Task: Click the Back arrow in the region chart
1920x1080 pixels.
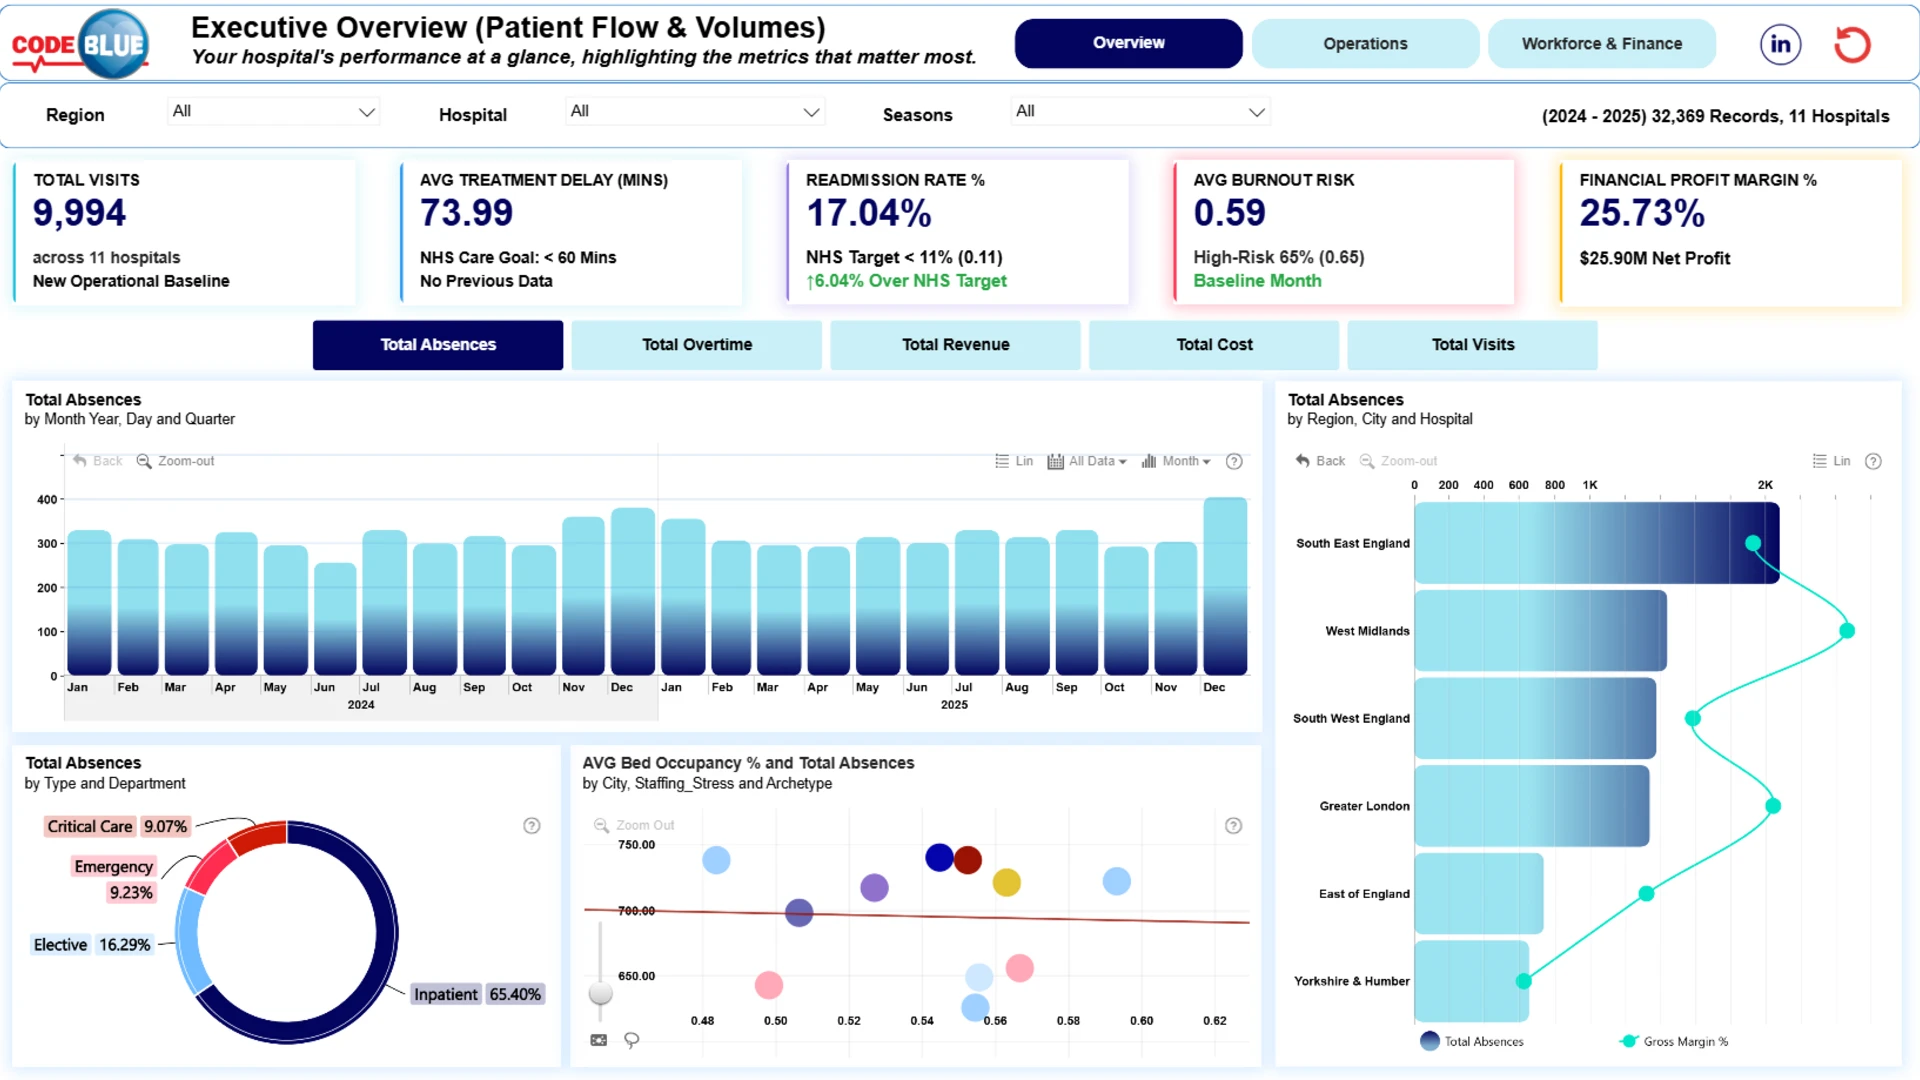Action: tap(1320, 461)
